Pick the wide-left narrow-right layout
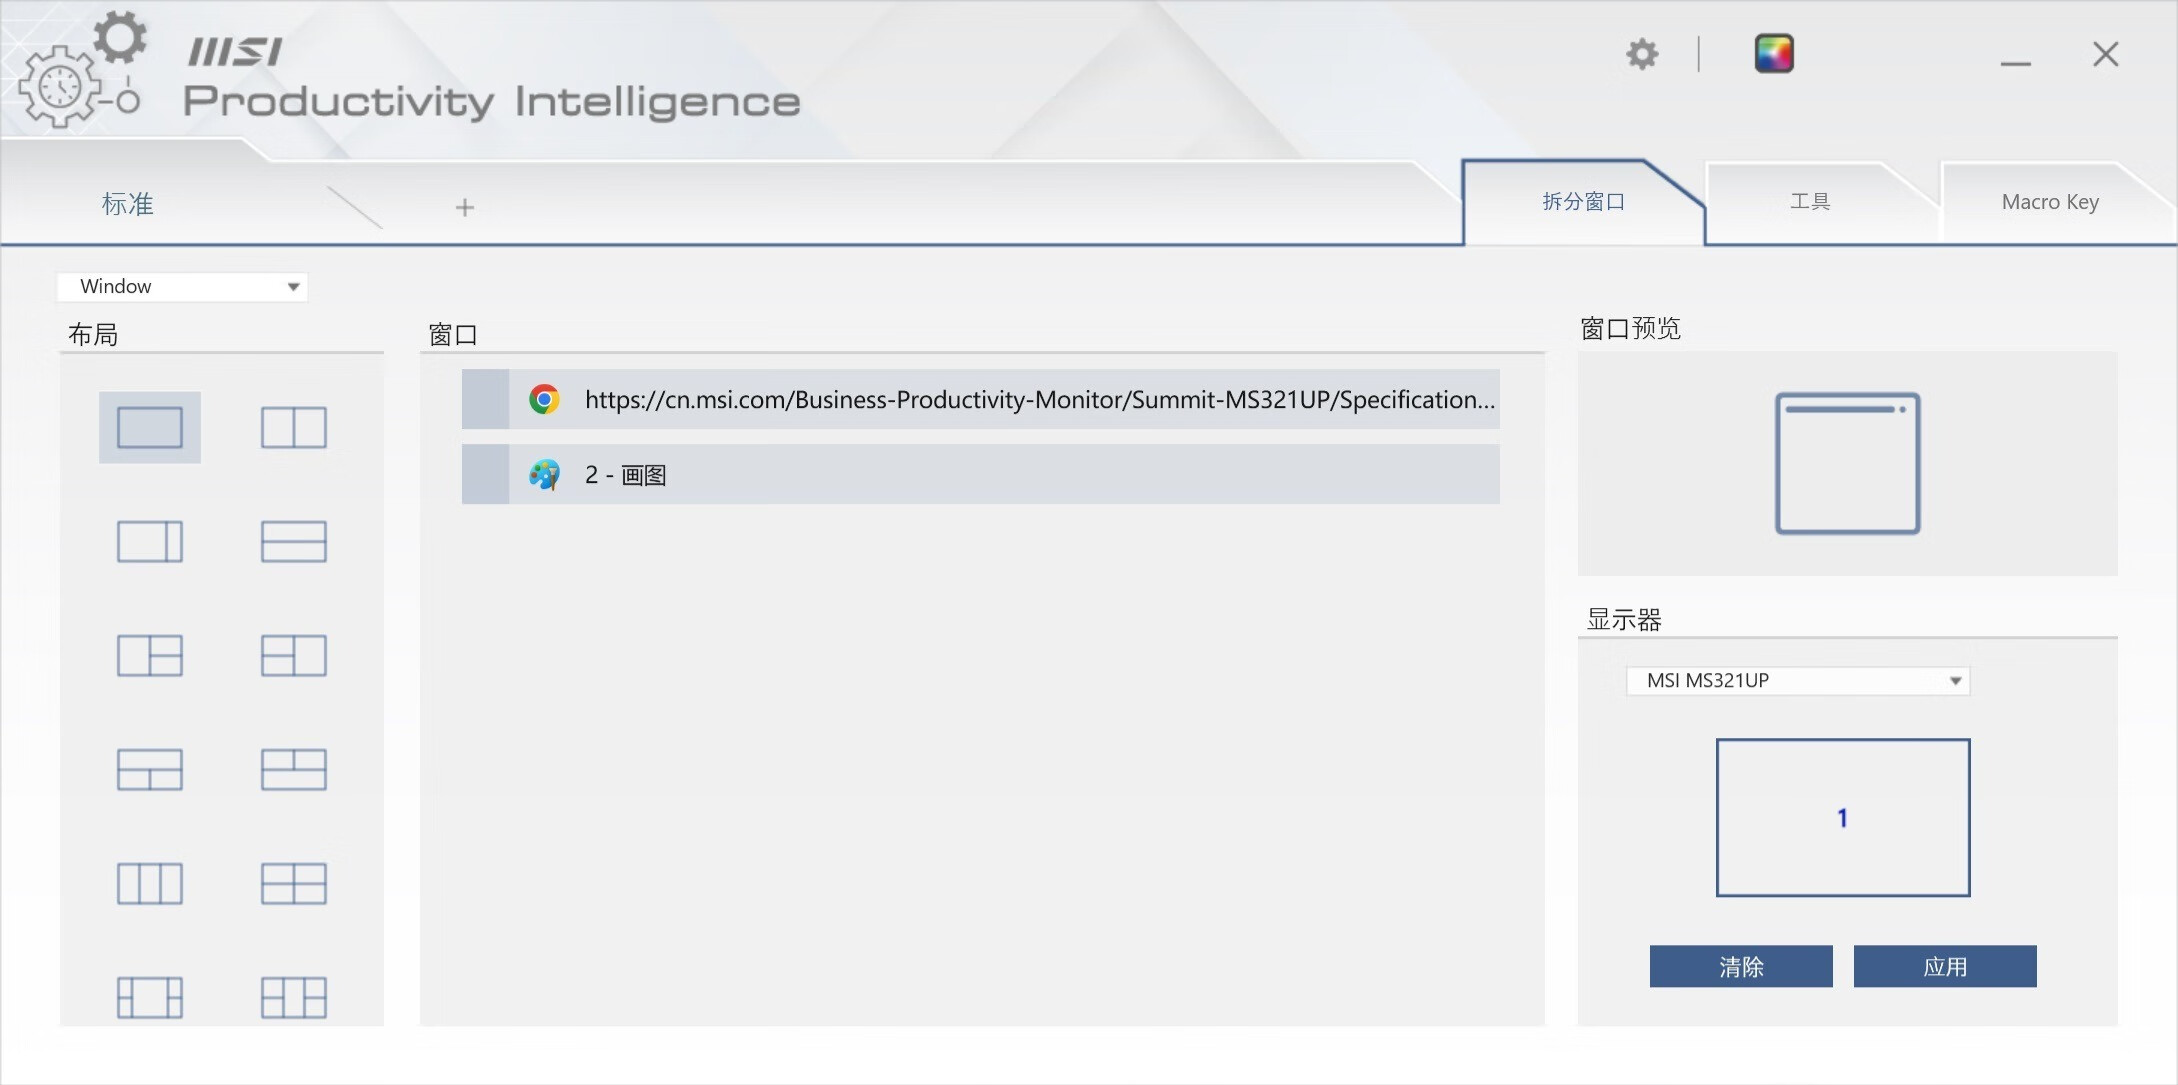Image resolution: width=2178 pixels, height=1085 pixels. [x=150, y=541]
